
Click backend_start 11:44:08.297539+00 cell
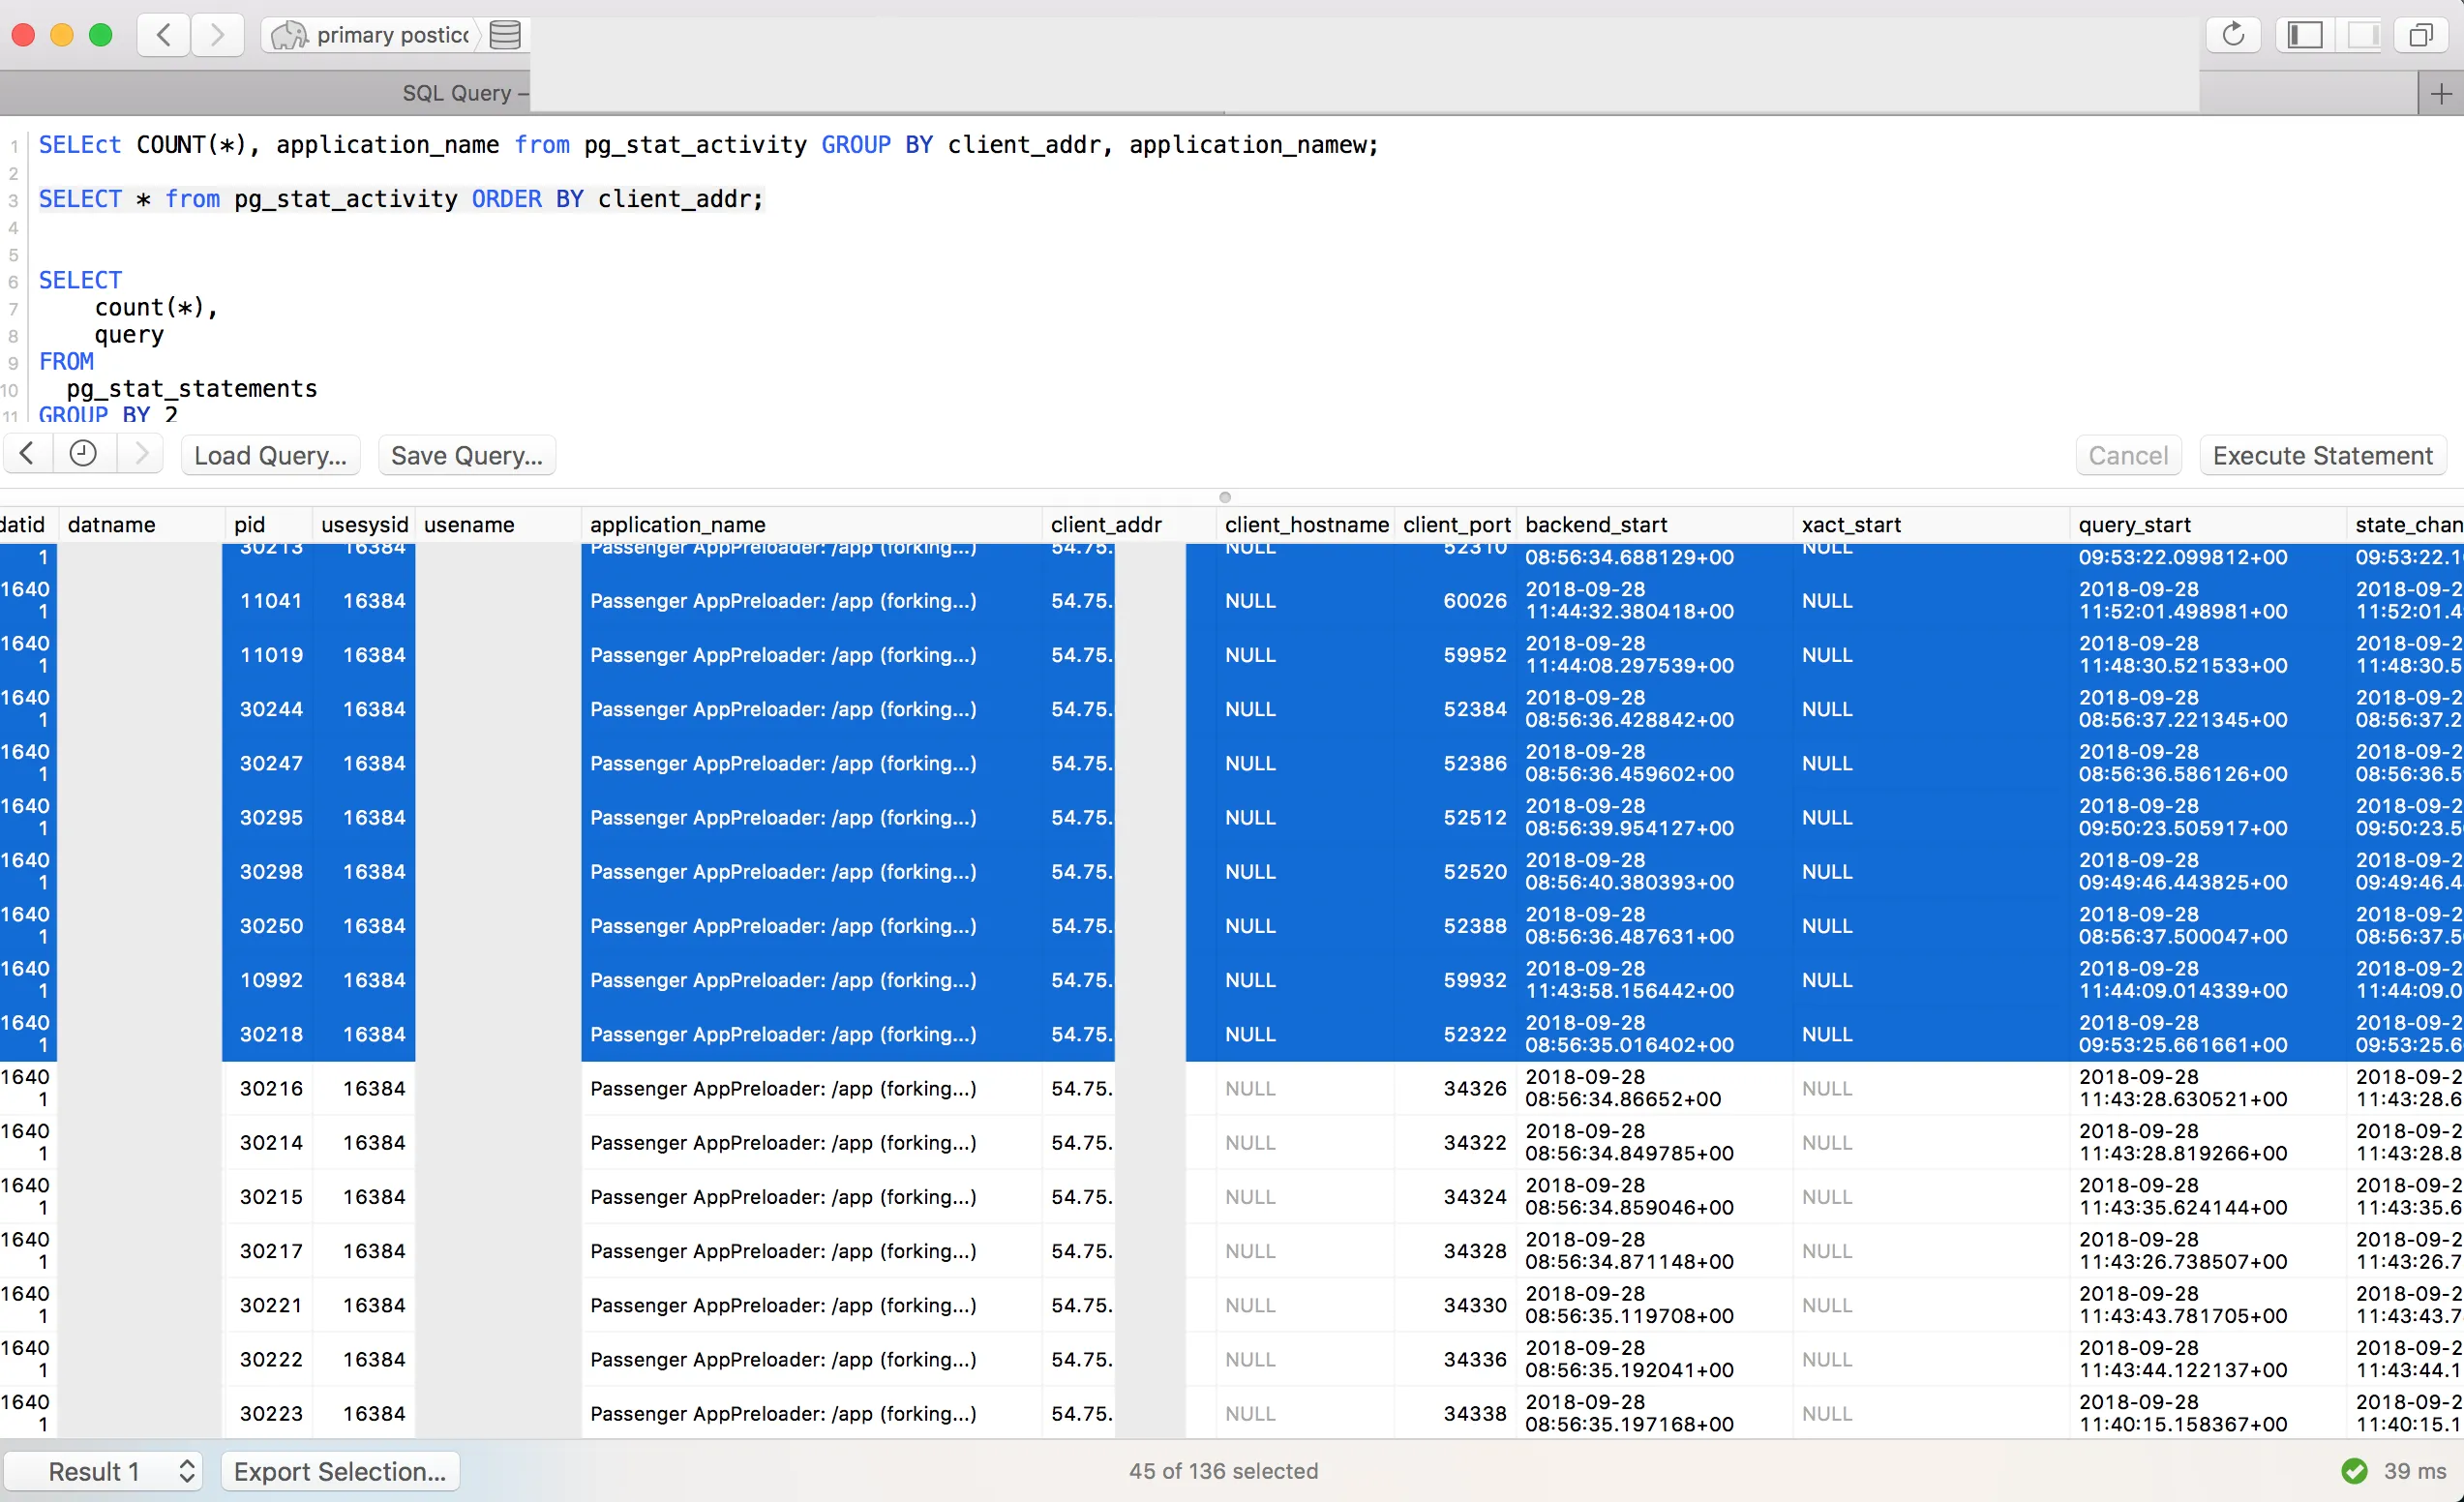click(x=1656, y=654)
